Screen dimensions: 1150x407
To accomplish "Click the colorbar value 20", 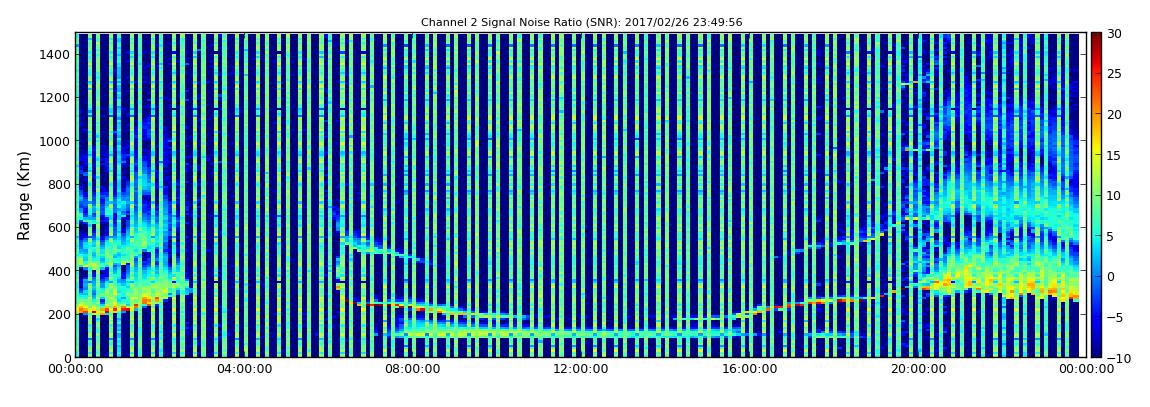I will (x=1113, y=114).
